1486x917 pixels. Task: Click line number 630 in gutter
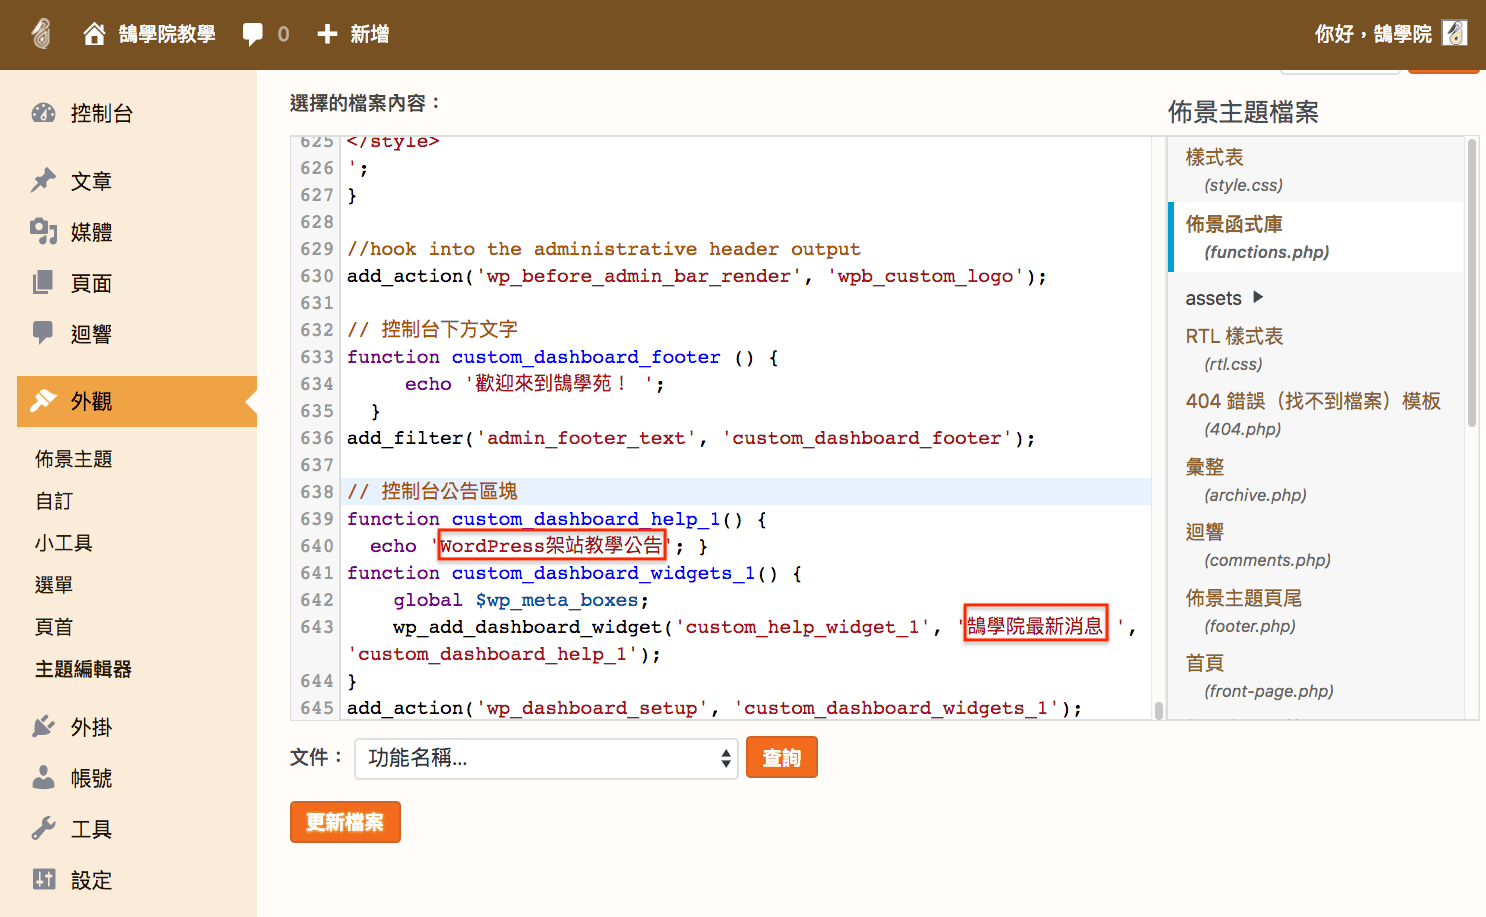coord(317,276)
